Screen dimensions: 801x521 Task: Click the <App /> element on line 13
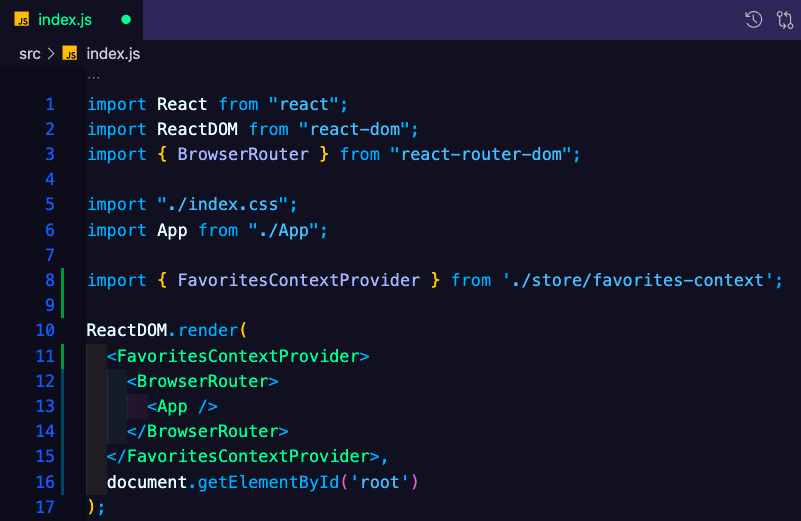(182, 407)
